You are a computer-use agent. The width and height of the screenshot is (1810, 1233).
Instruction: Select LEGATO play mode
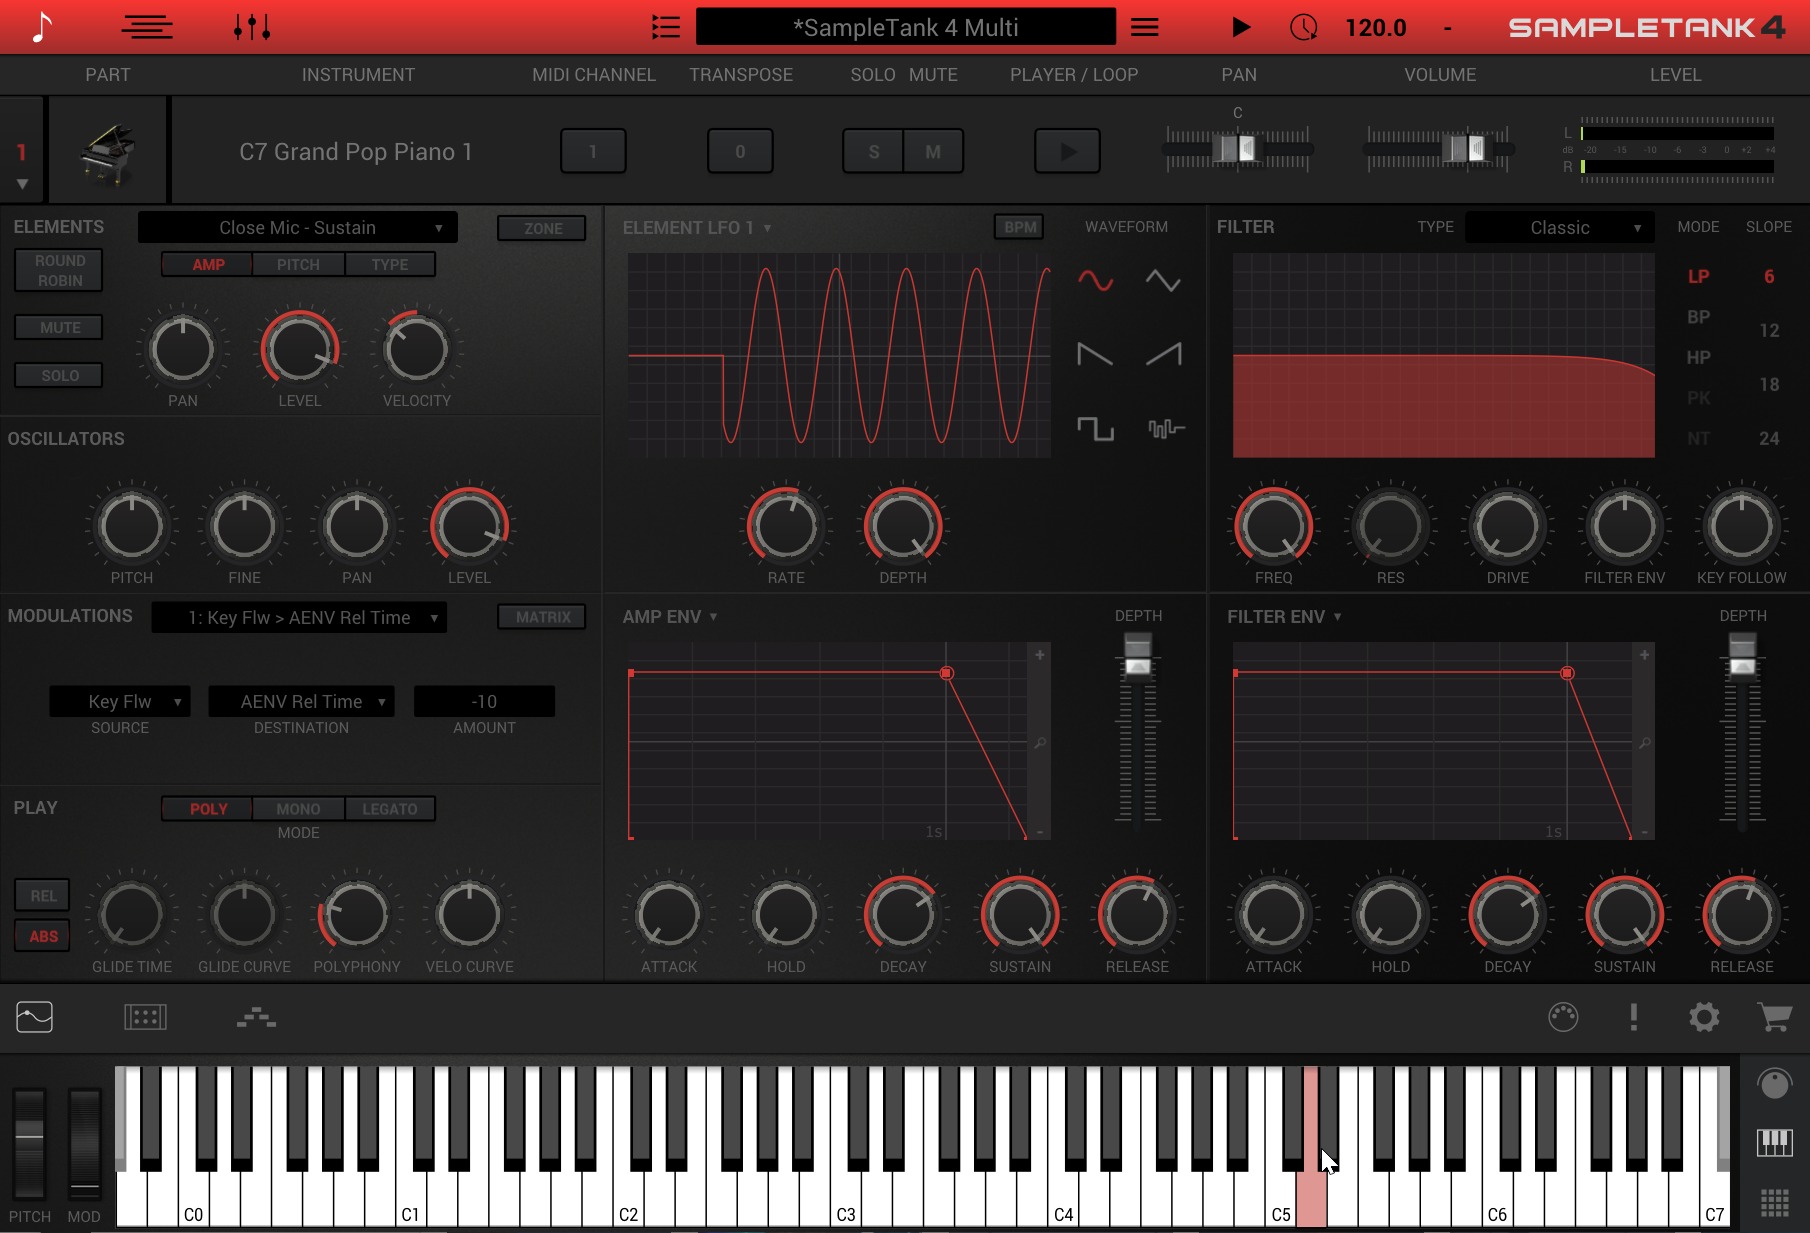(390, 809)
